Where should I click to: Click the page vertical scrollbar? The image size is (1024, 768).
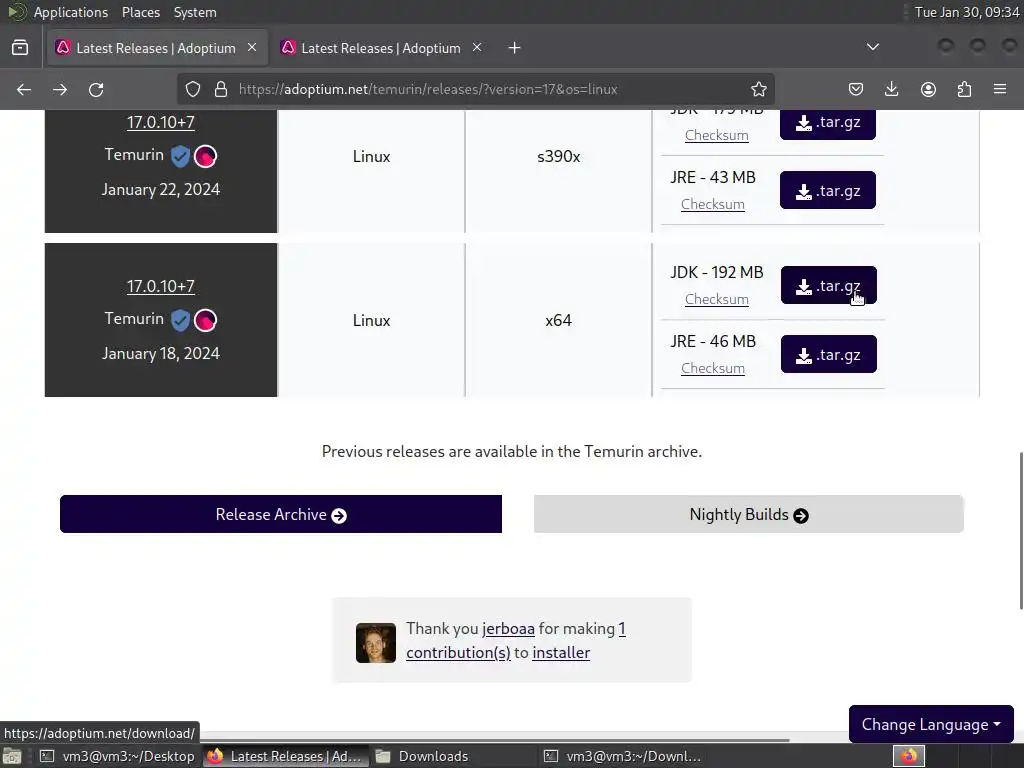pyautogui.click(x=1020, y=530)
